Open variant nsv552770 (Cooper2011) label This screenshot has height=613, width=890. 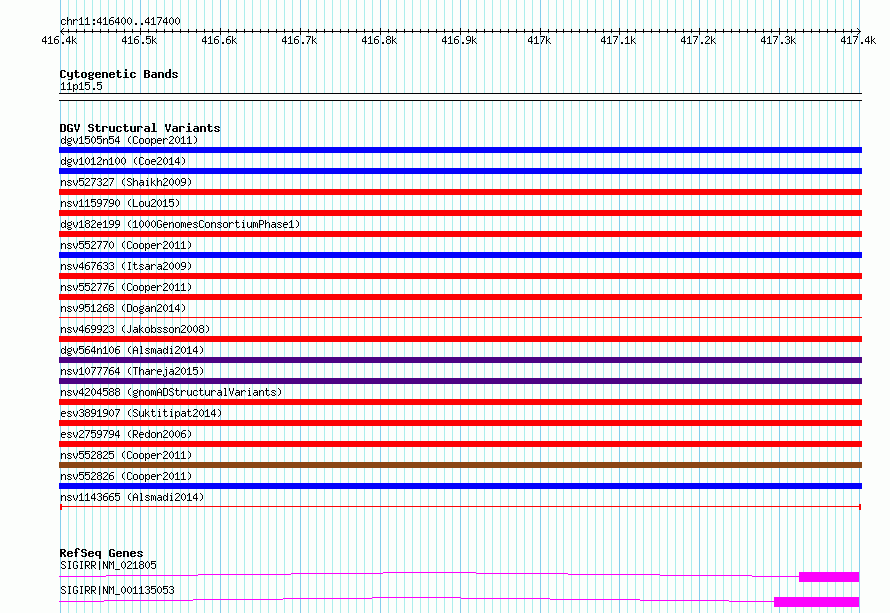tap(126, 245)
